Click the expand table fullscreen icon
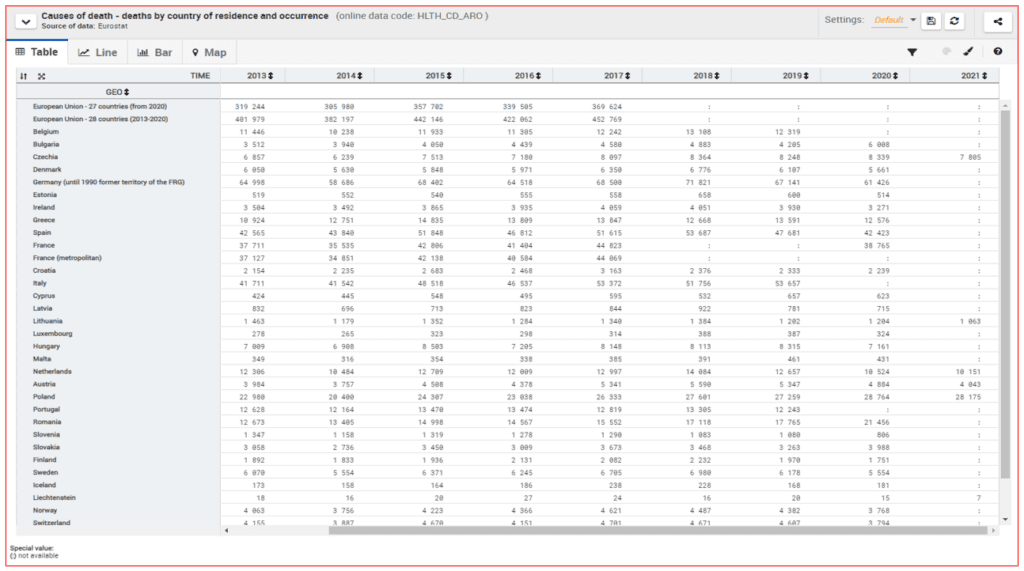 tap(41, 75)
